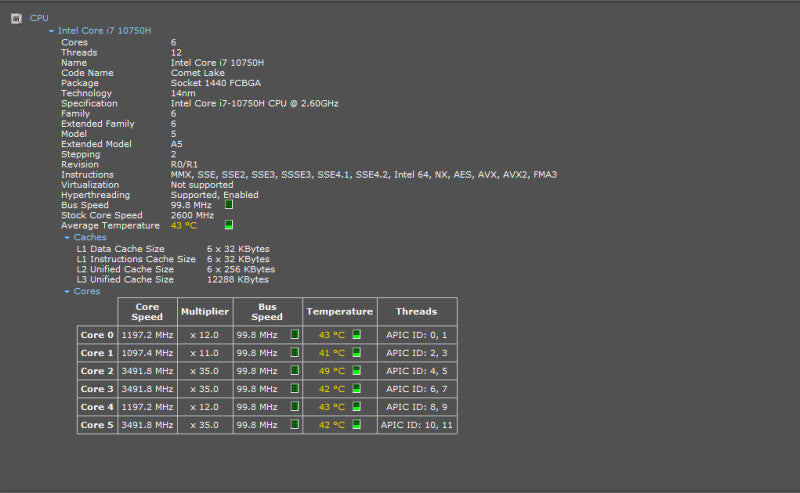Screen dimensions: 800x493
Task: Click the Bus Speed graph icon beside 99.8 MHz
Action: pos(229,205)
